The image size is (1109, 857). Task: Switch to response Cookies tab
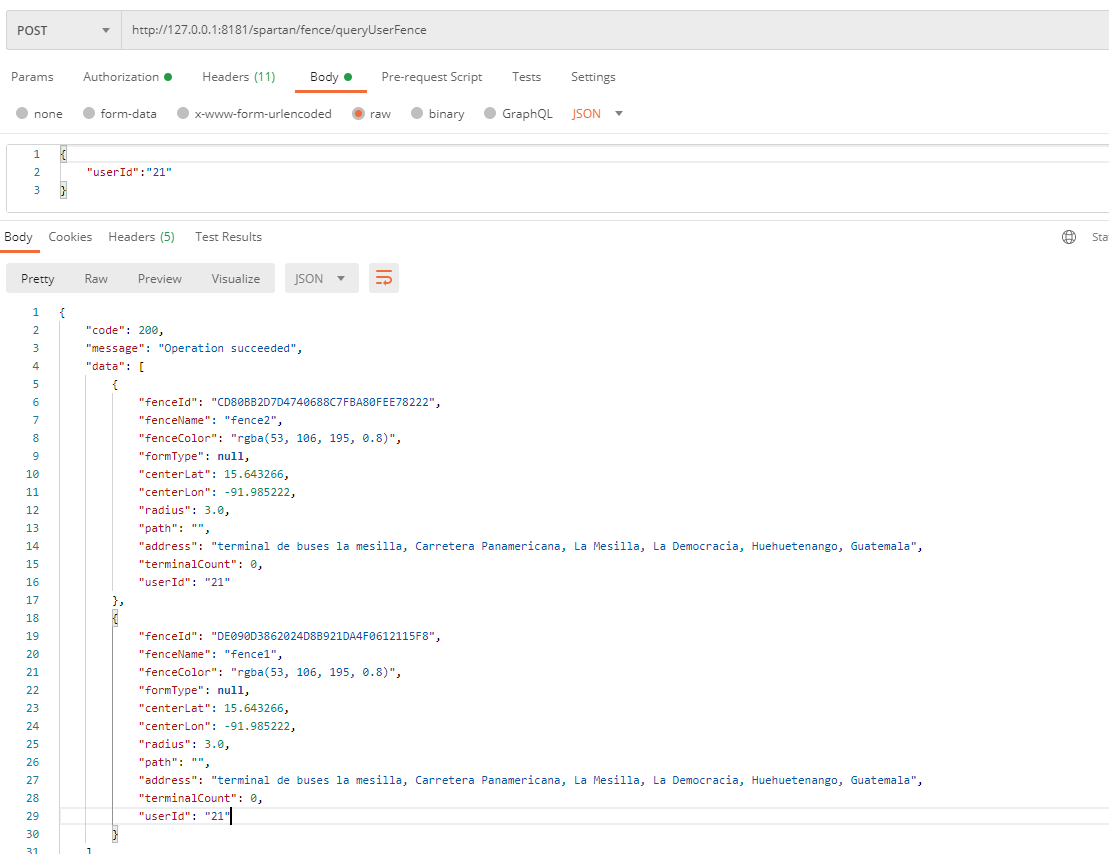[70, 237]
